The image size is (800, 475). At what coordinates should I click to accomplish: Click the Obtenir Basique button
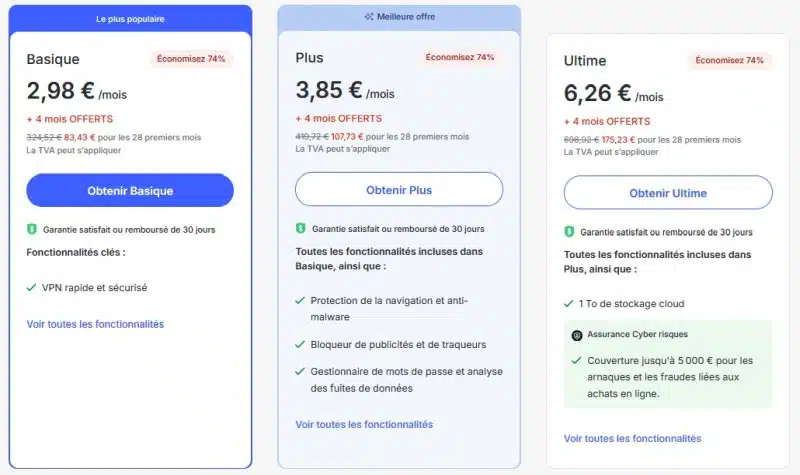(x=130, y=190)
